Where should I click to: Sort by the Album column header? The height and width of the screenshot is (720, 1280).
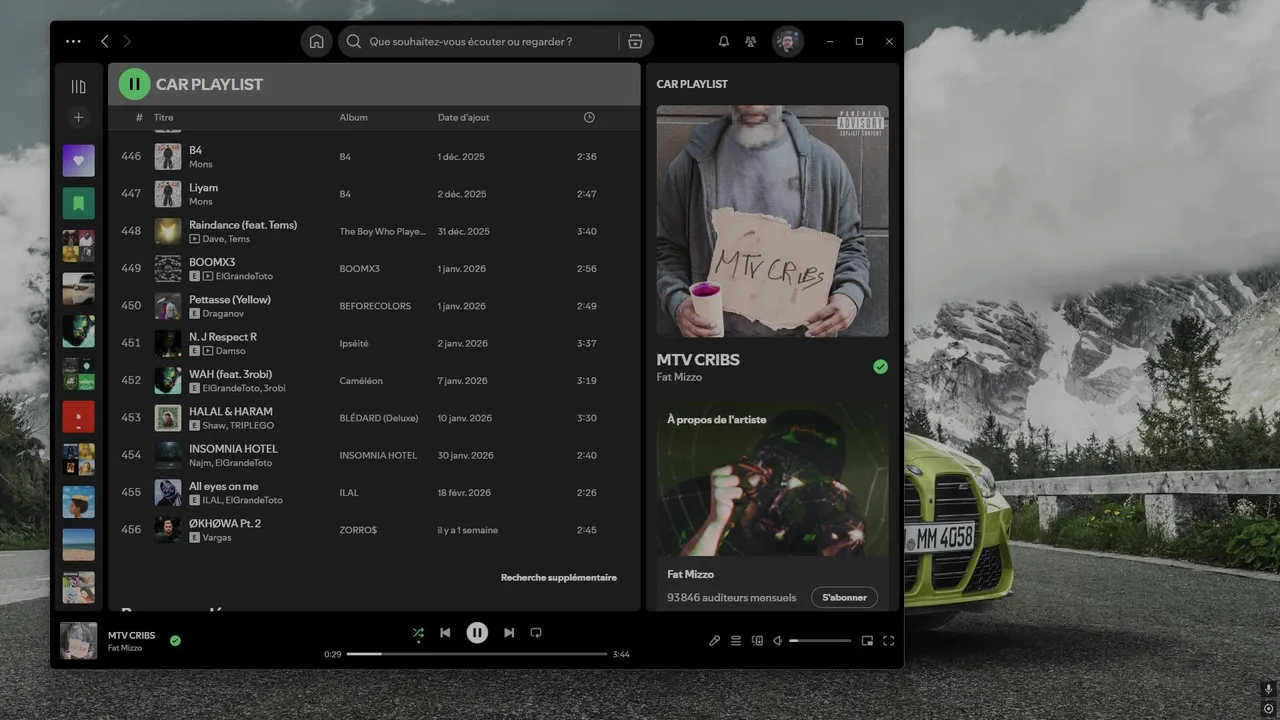click(x=353, y=117)
